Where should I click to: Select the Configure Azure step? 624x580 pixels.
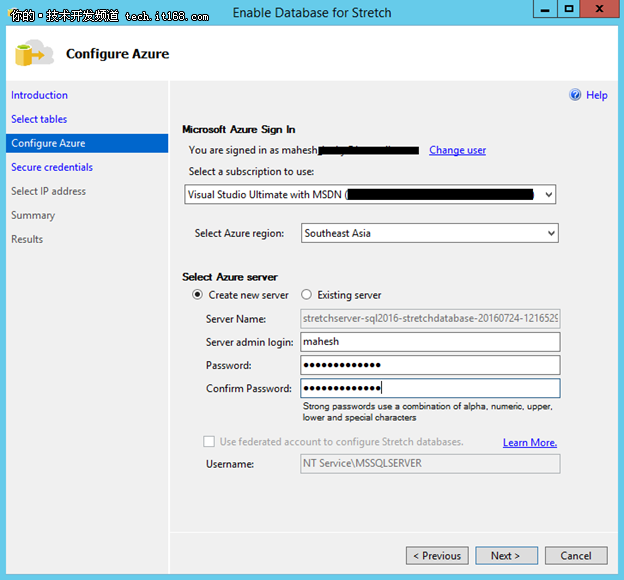tap(87, 143)
